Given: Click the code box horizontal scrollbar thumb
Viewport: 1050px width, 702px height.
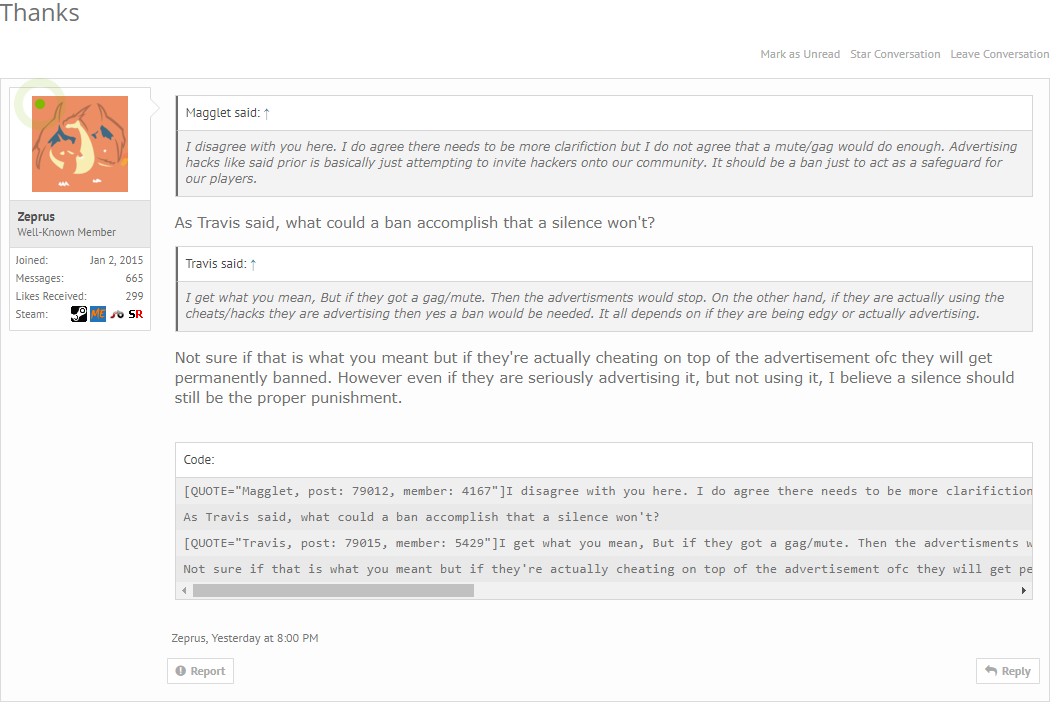Looking at the screenshot, I should pyautogui.click(x=333, y=591).
